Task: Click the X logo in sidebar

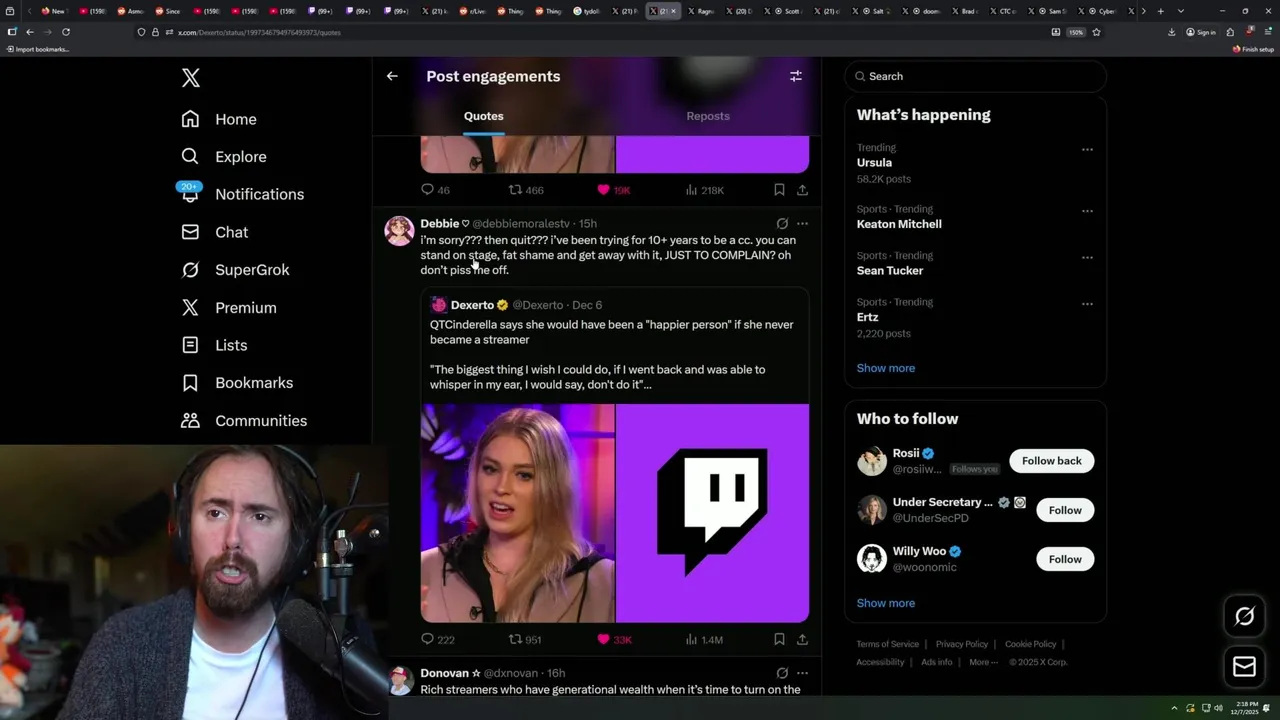Action: click(191, 78)
